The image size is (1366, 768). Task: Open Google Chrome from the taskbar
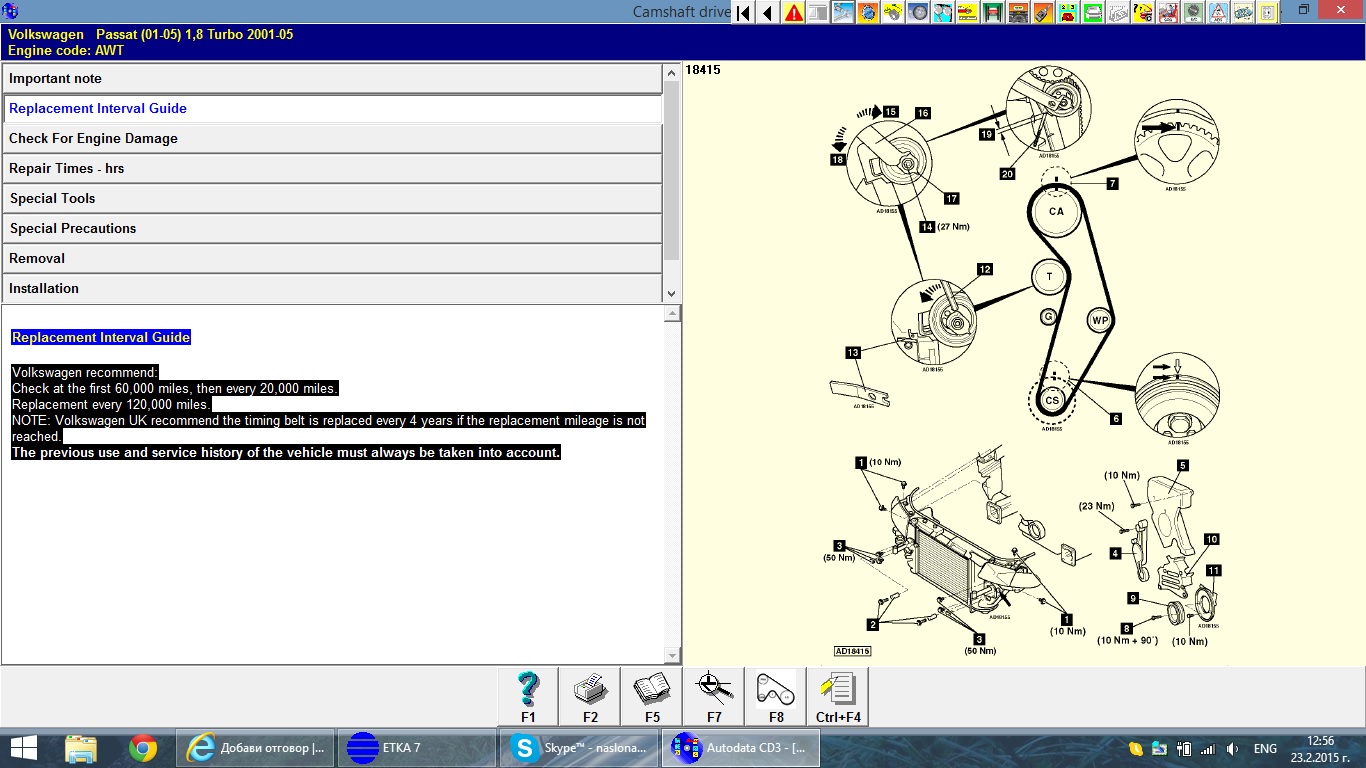click(x=143, y=748)
